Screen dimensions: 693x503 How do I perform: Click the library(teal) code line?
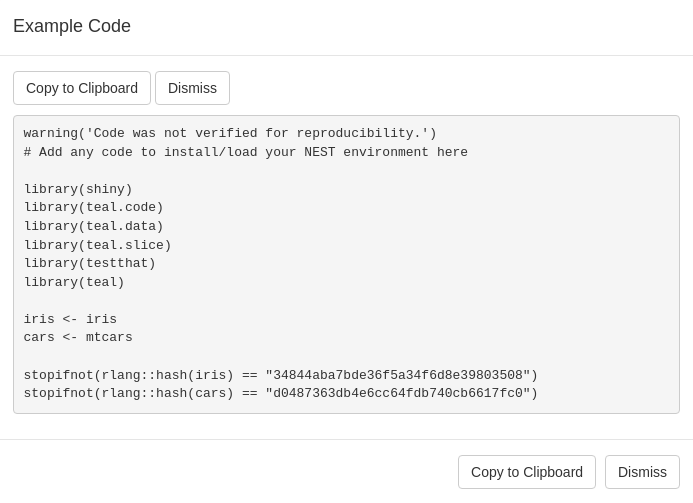pyautogui.click(x=74, y=283)
